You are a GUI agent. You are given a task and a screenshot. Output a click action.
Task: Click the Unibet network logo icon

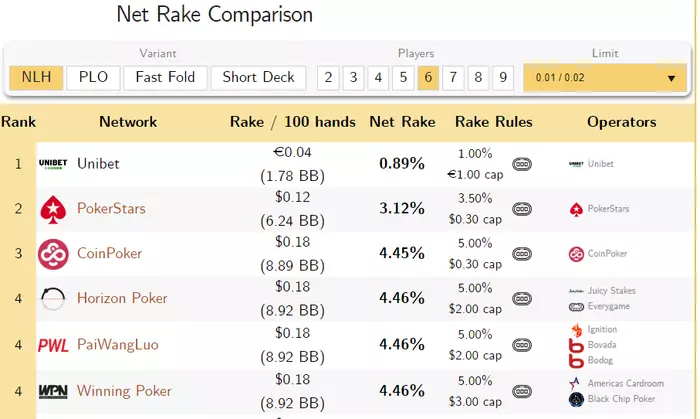pyautogui.click(x=52, y=164)
